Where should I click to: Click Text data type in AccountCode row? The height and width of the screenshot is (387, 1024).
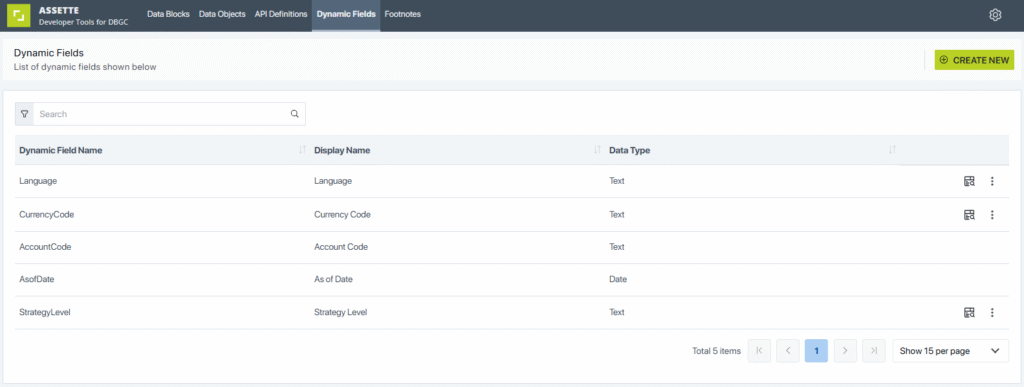[617, 247]
